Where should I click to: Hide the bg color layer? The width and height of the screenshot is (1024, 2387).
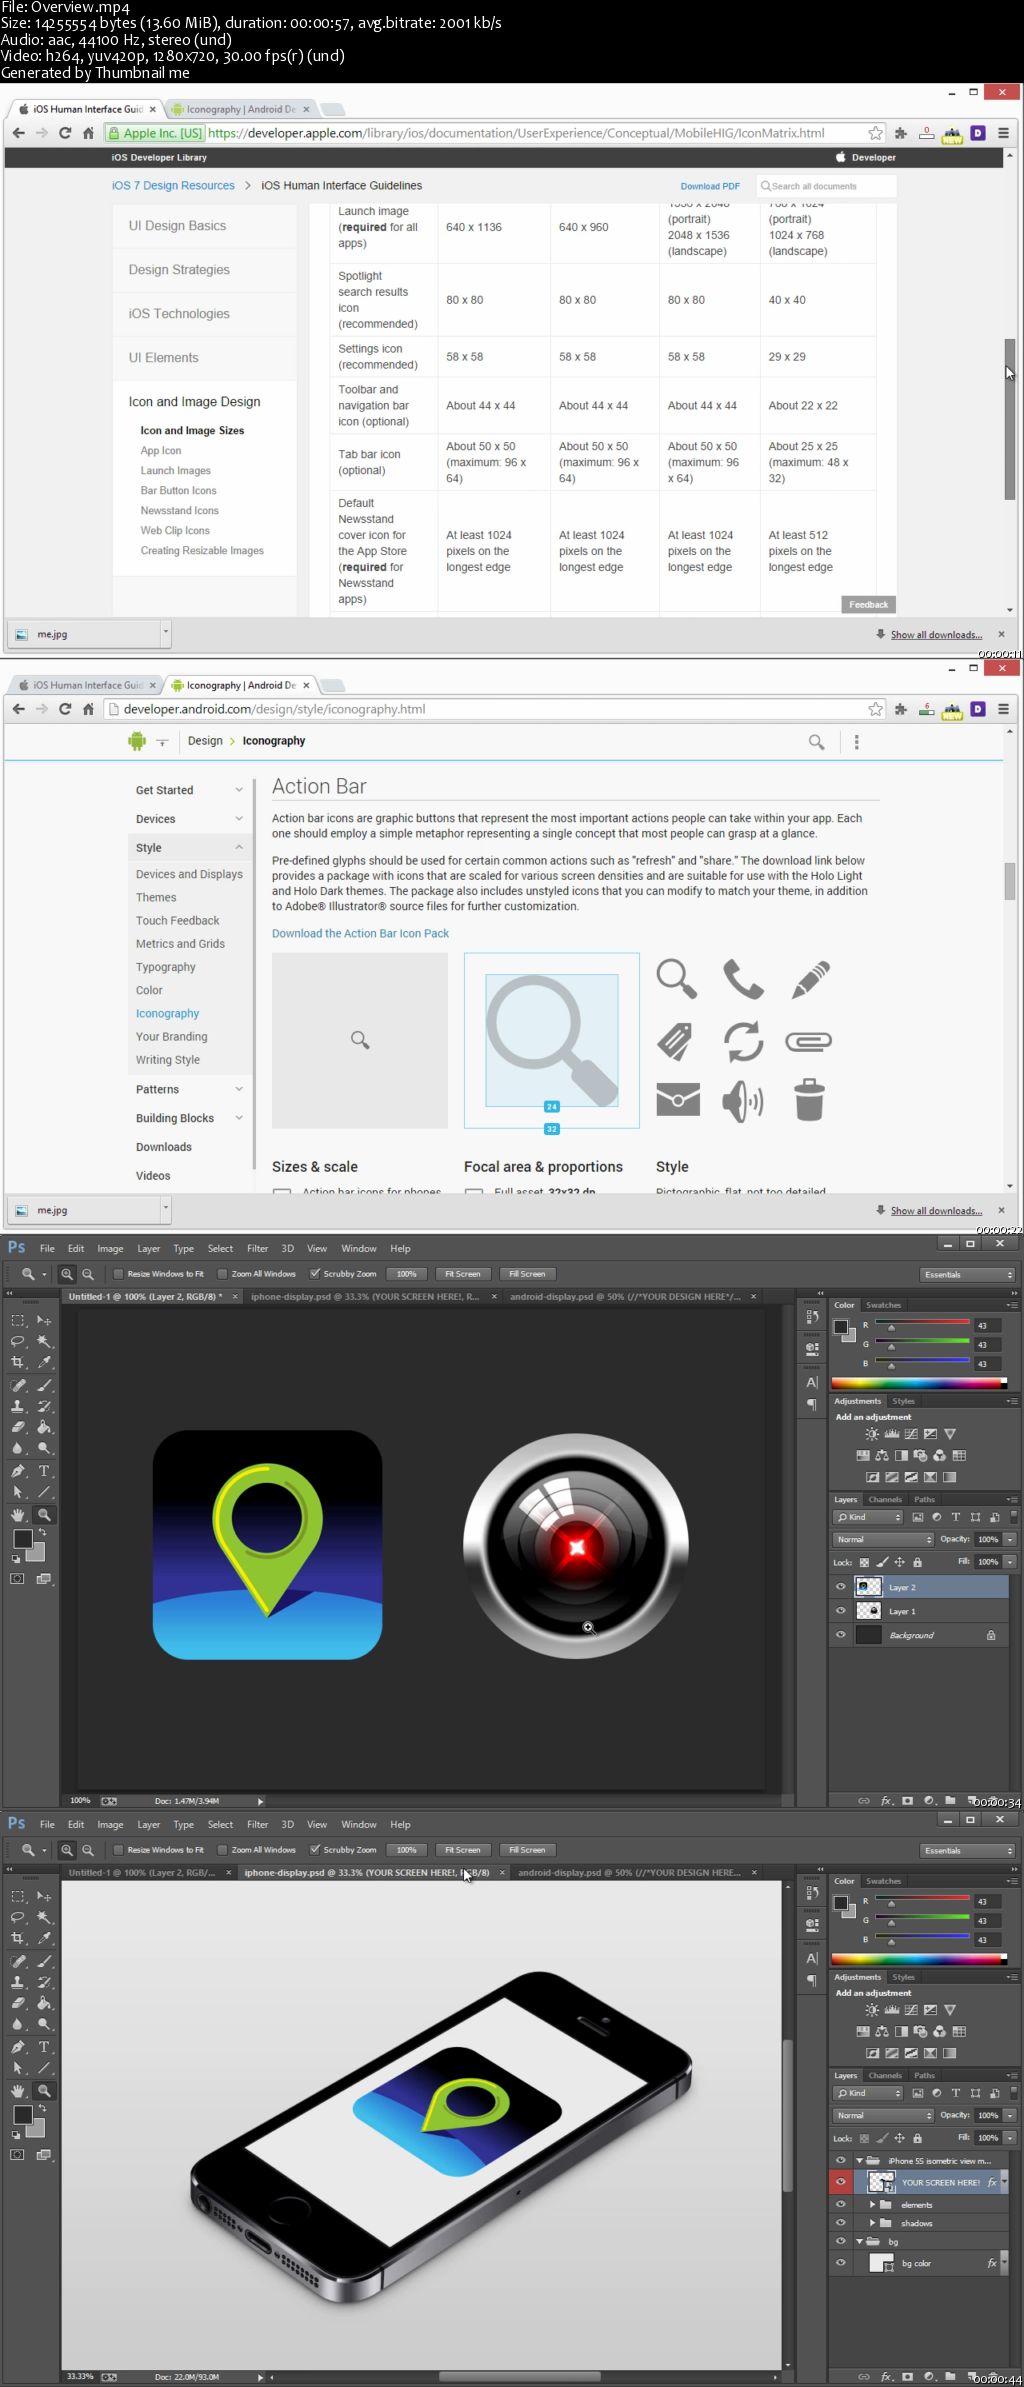(x=841, y=2263)
